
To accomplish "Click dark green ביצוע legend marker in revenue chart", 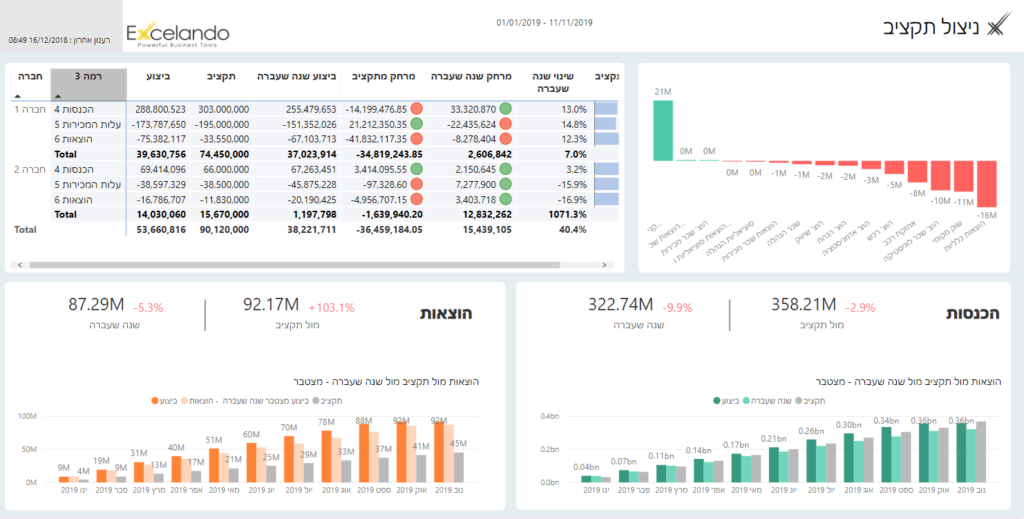I will (718, 399).
